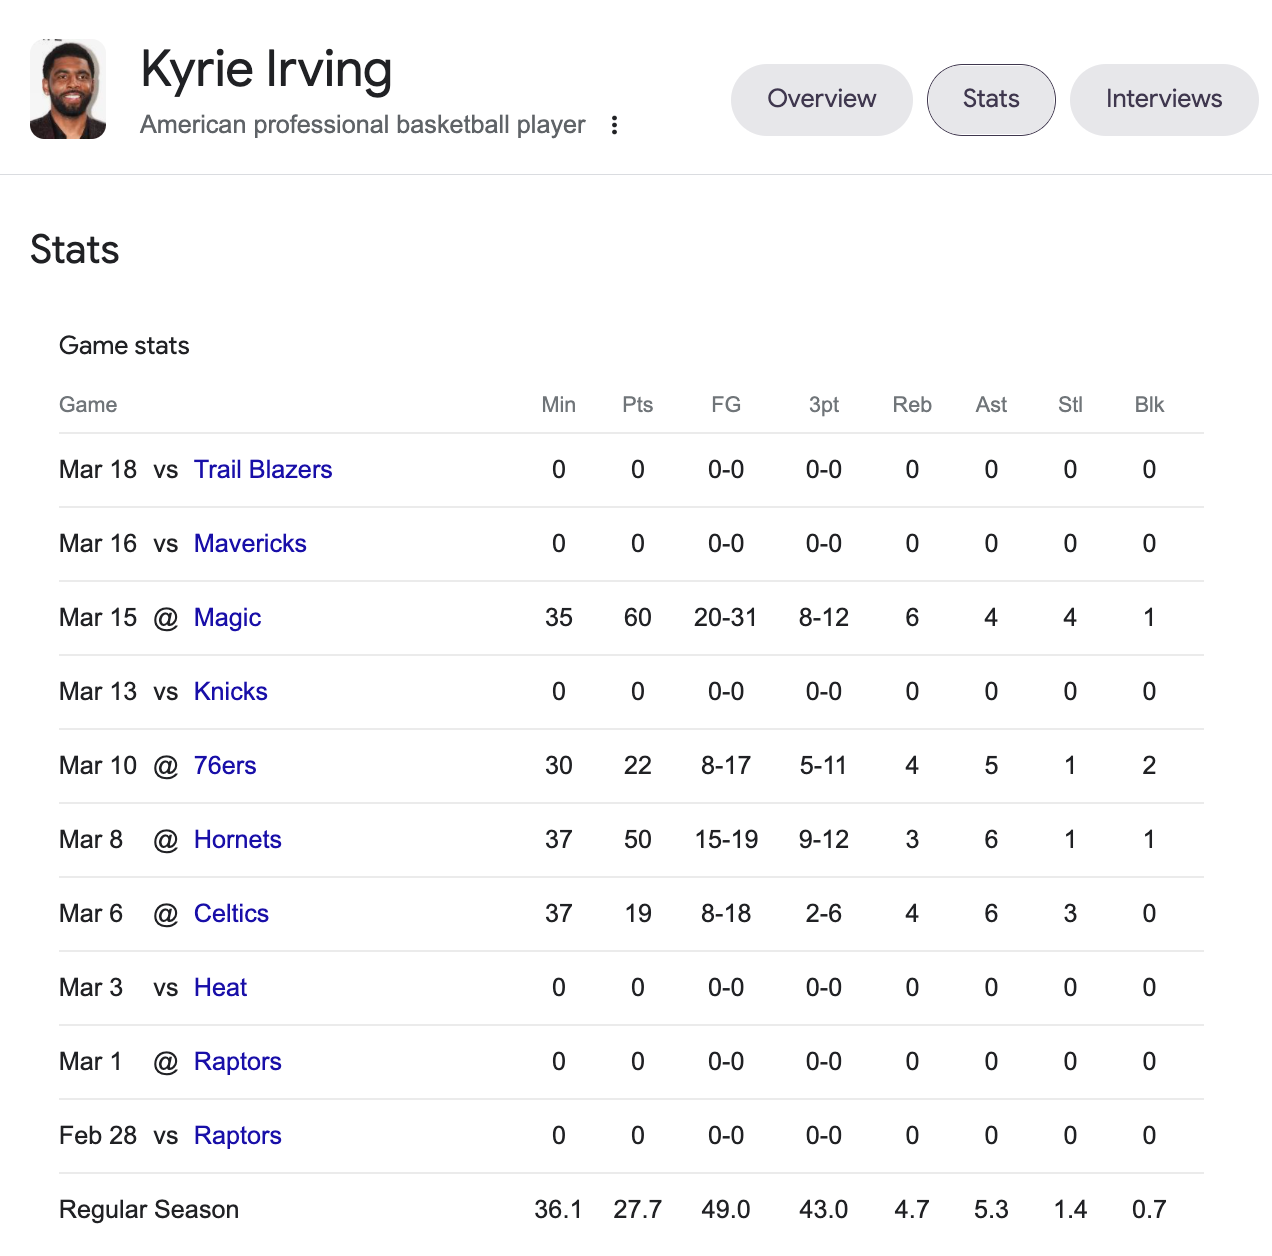Open the Raptors link for Mar 1
Viewport: 1272px width, 1256px height.
coord(238,1062)
